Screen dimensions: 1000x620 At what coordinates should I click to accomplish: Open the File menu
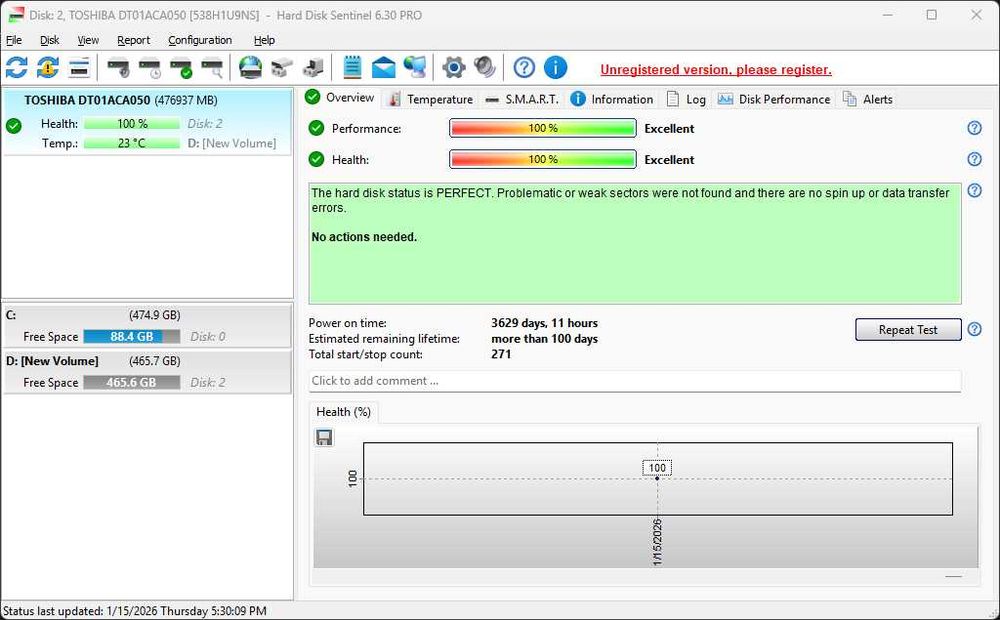[14, 40]
